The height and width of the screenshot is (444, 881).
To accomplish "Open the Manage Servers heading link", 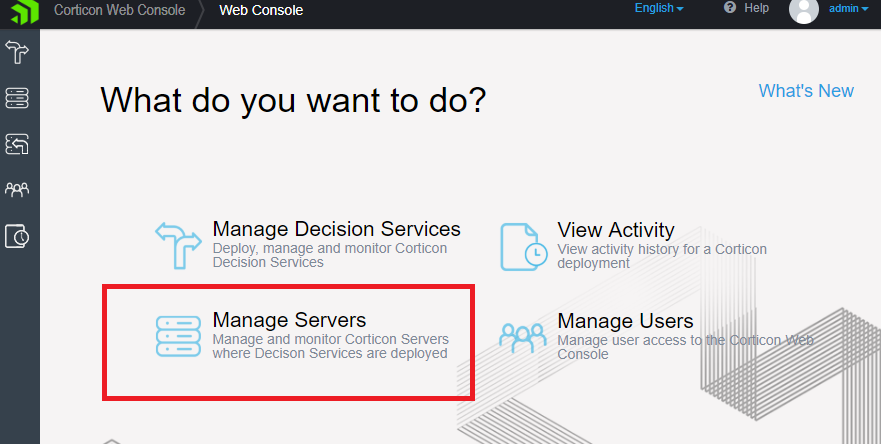I will click(x=289, y=320).
